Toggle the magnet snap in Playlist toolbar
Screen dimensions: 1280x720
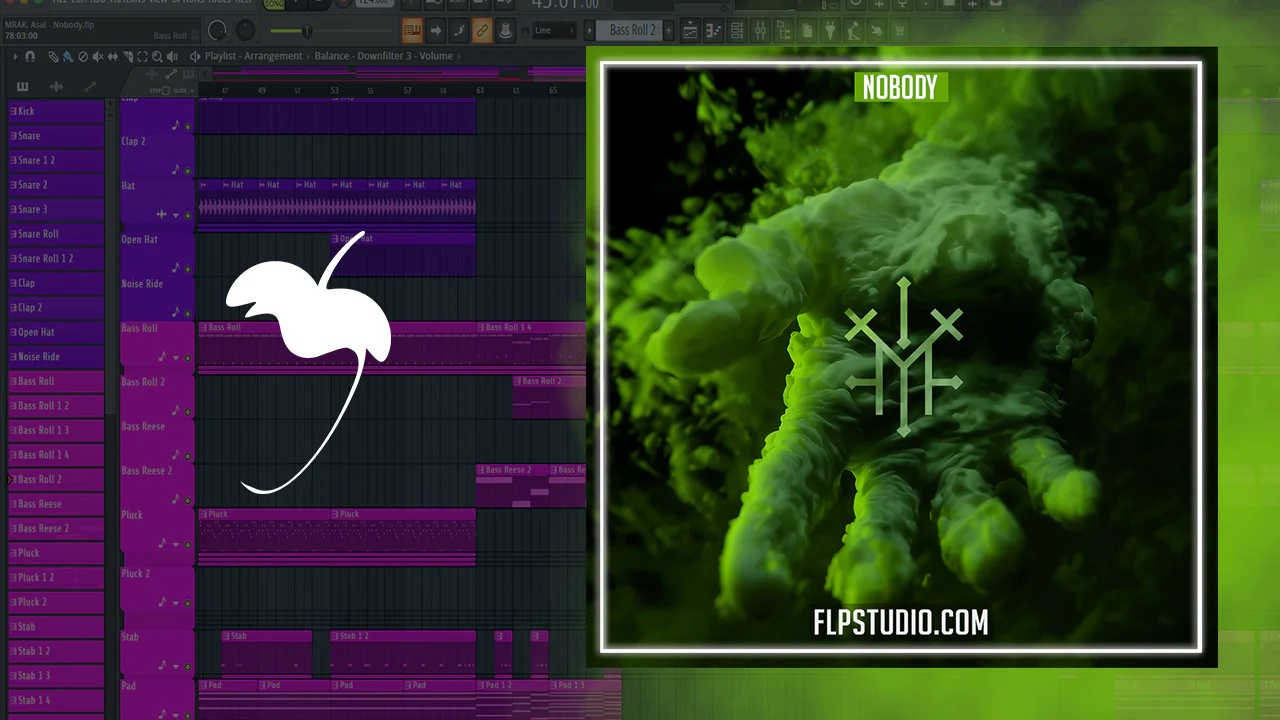point(30,57)
